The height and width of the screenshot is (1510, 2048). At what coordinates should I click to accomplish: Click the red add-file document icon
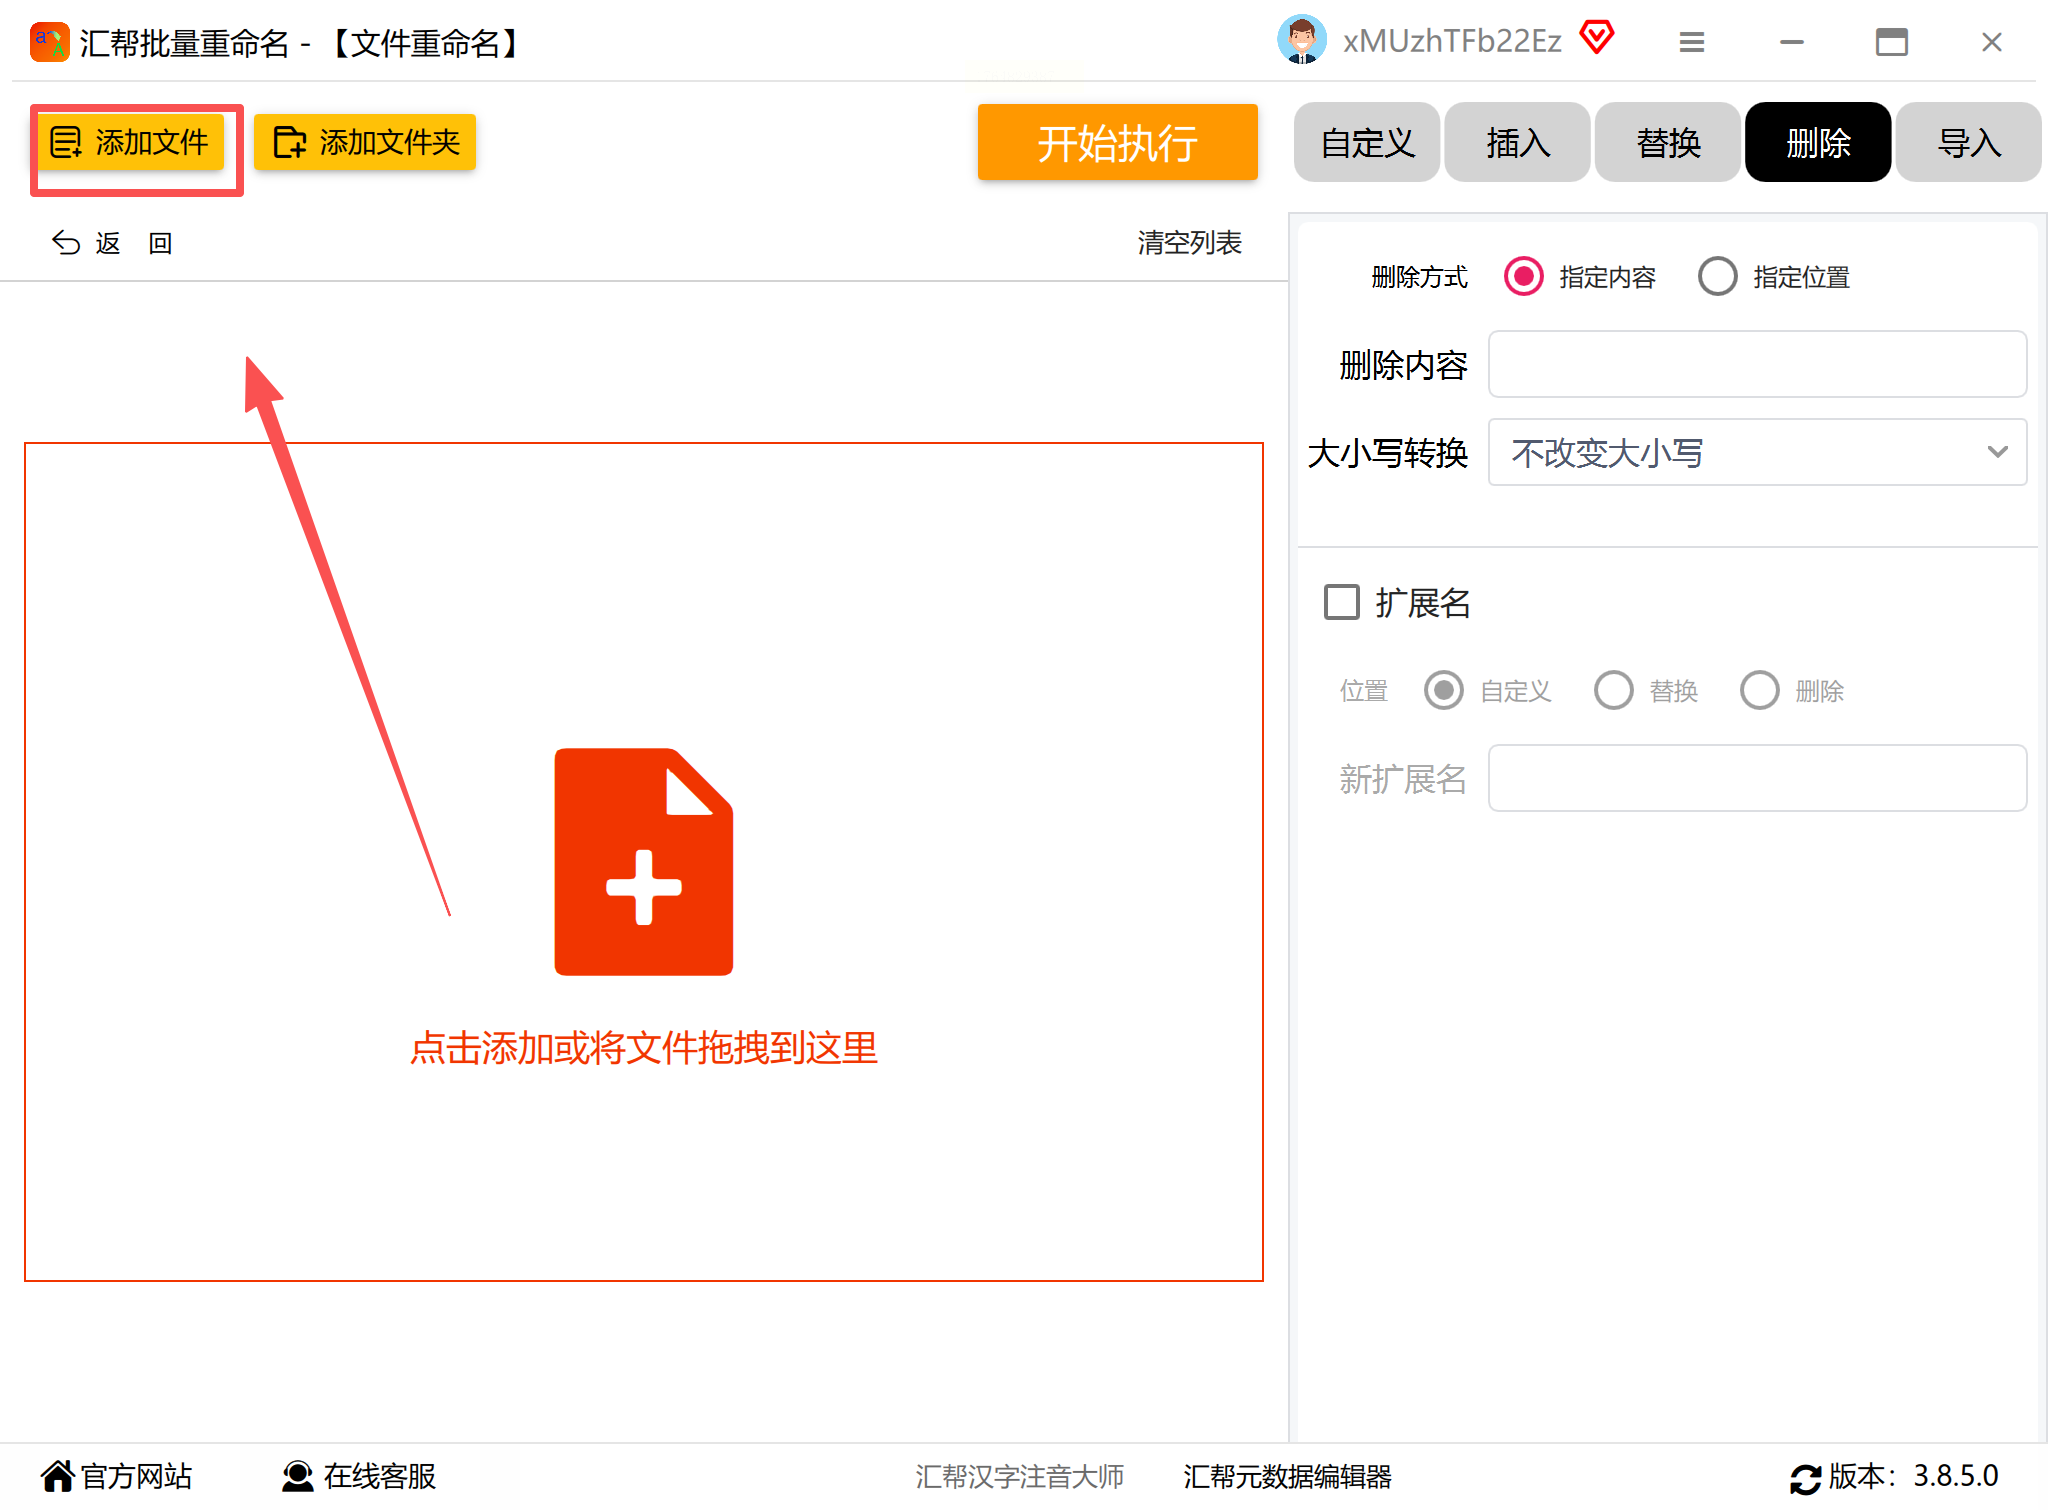(643, 861)
